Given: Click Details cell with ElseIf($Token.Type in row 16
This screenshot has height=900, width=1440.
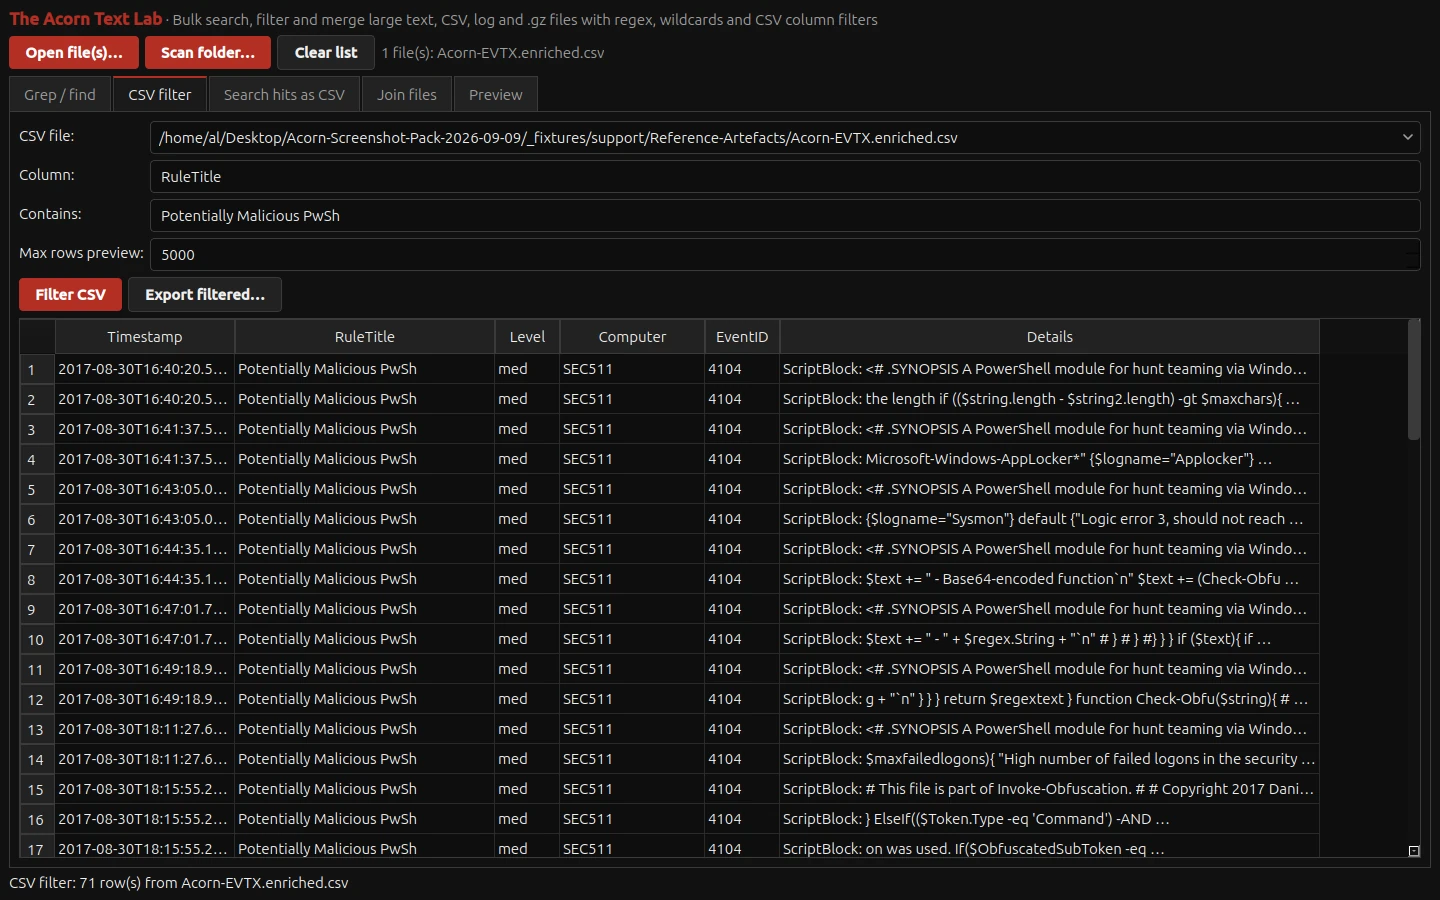Looking at the screenshot, I should coord(1050,819).
